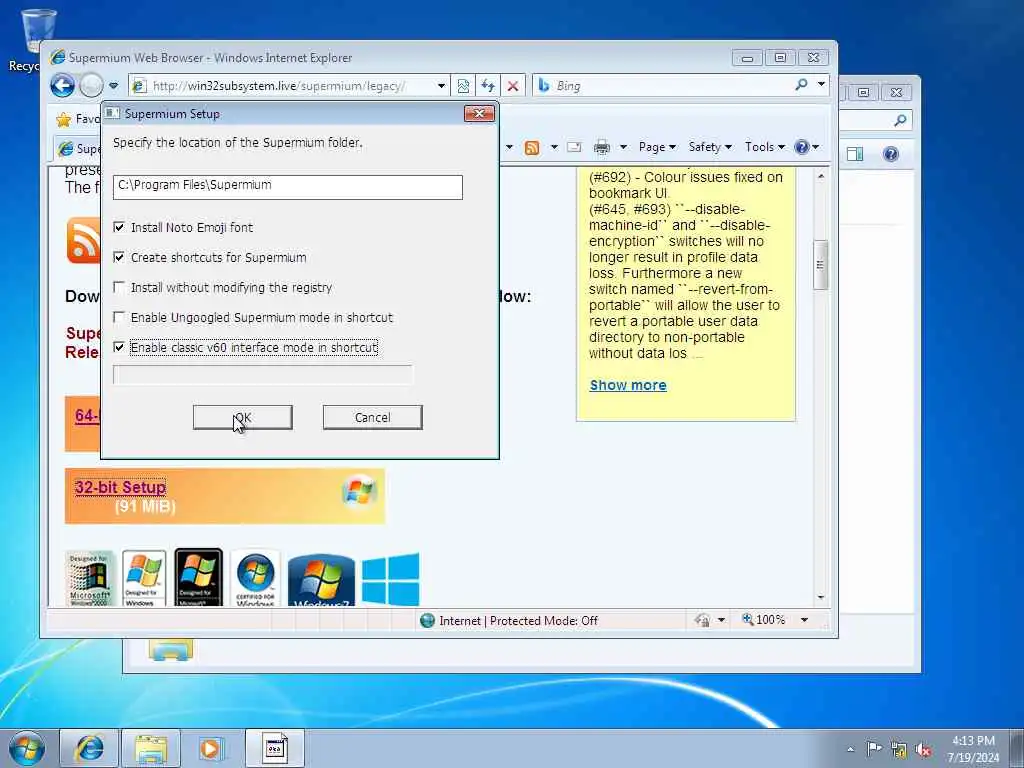Uncheck Create shortcuts for Supermium
The width and height of the screenshot is (1024, 768).
coord(119,257)
